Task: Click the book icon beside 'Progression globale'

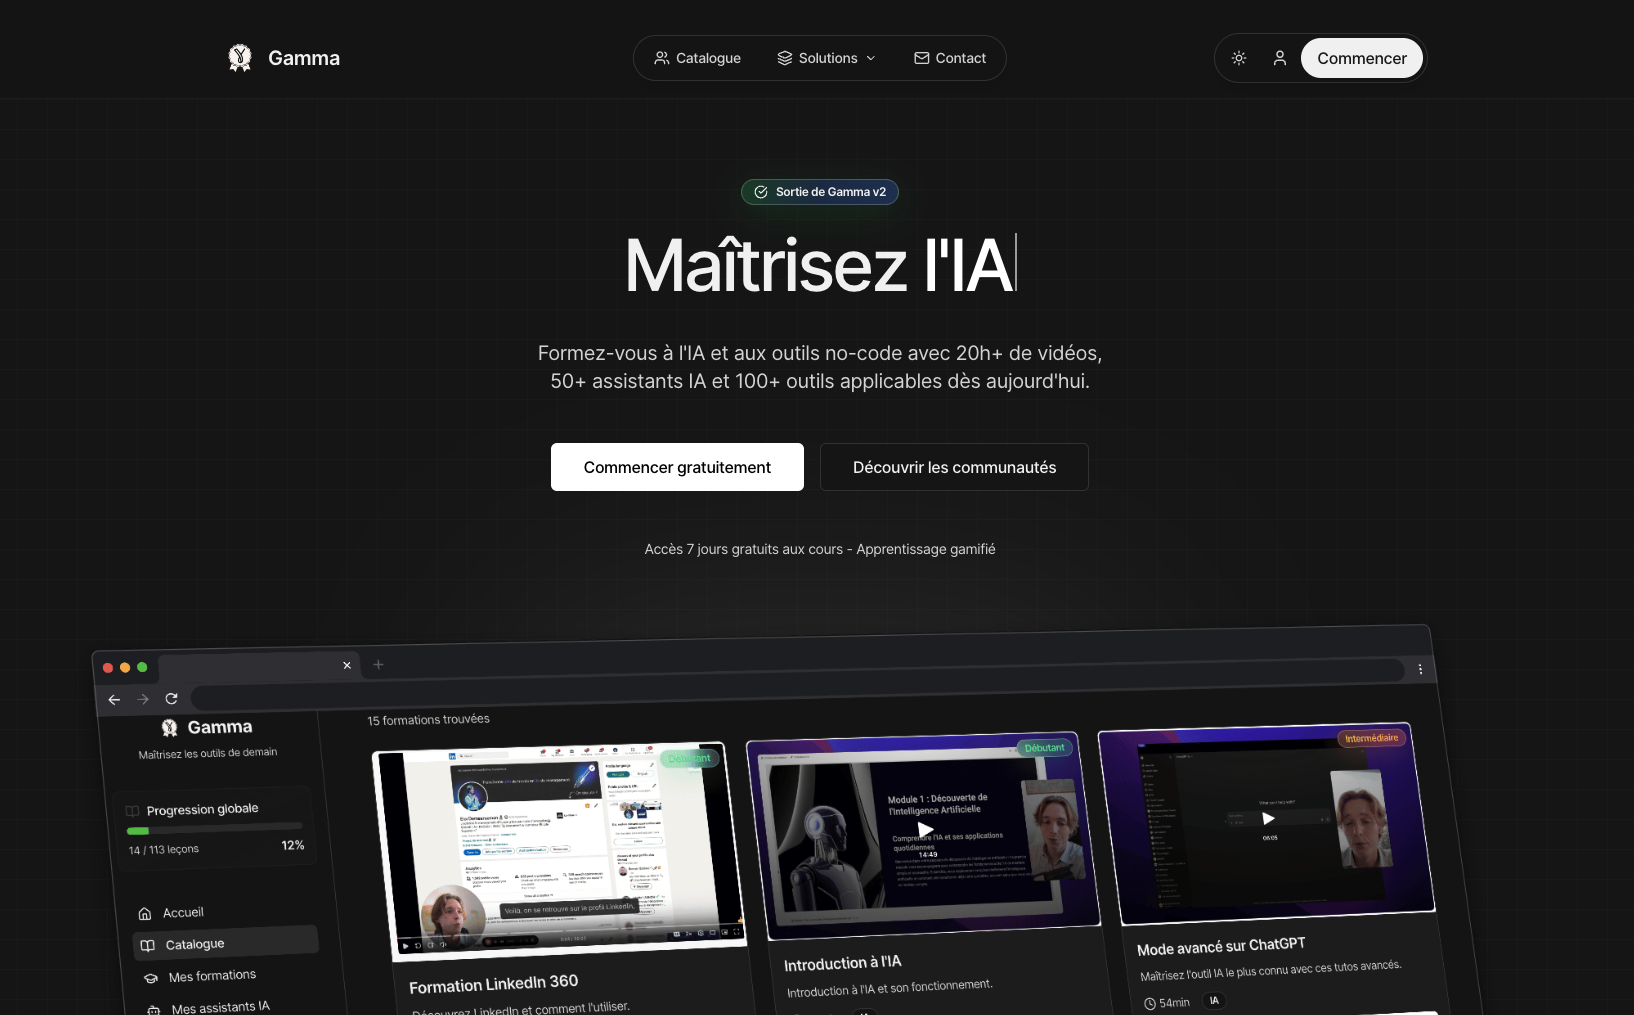Action: (132, 811)
